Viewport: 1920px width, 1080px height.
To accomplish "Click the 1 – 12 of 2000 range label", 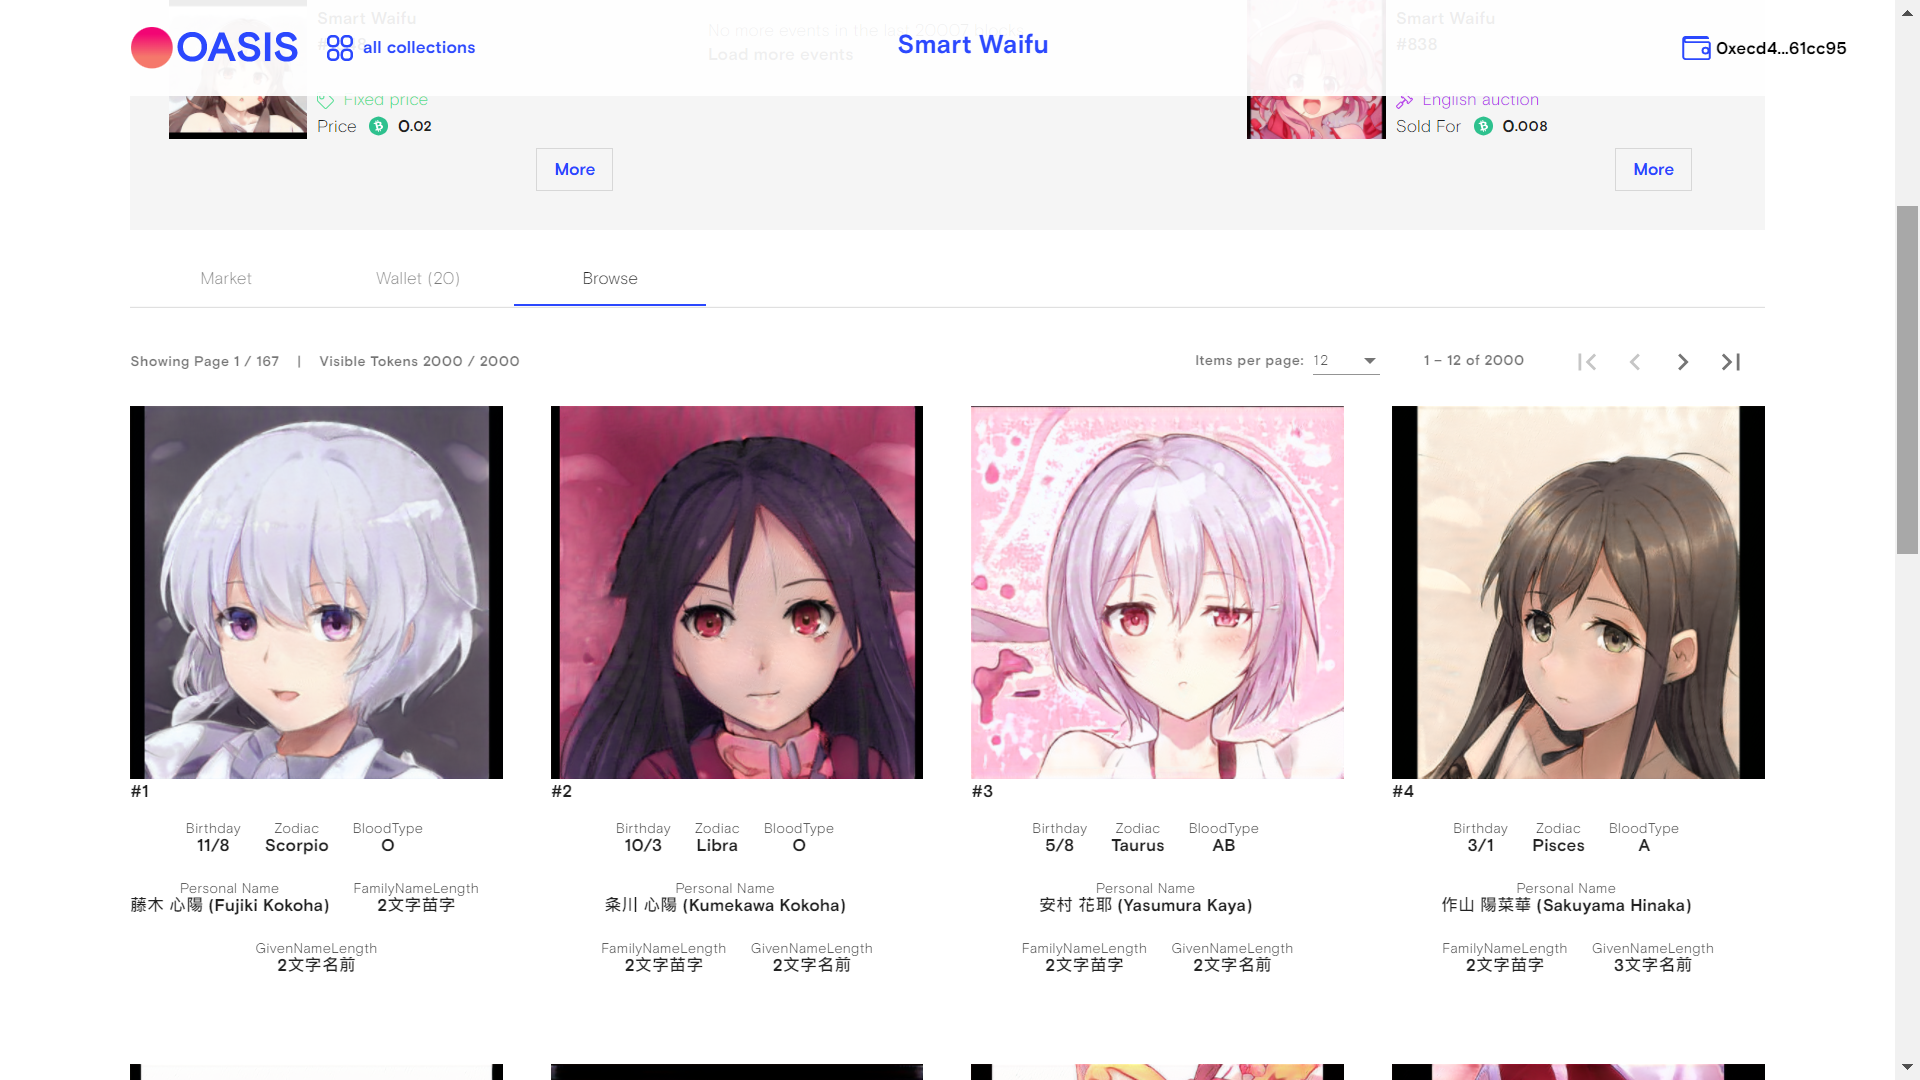I will coord(1474,361).
